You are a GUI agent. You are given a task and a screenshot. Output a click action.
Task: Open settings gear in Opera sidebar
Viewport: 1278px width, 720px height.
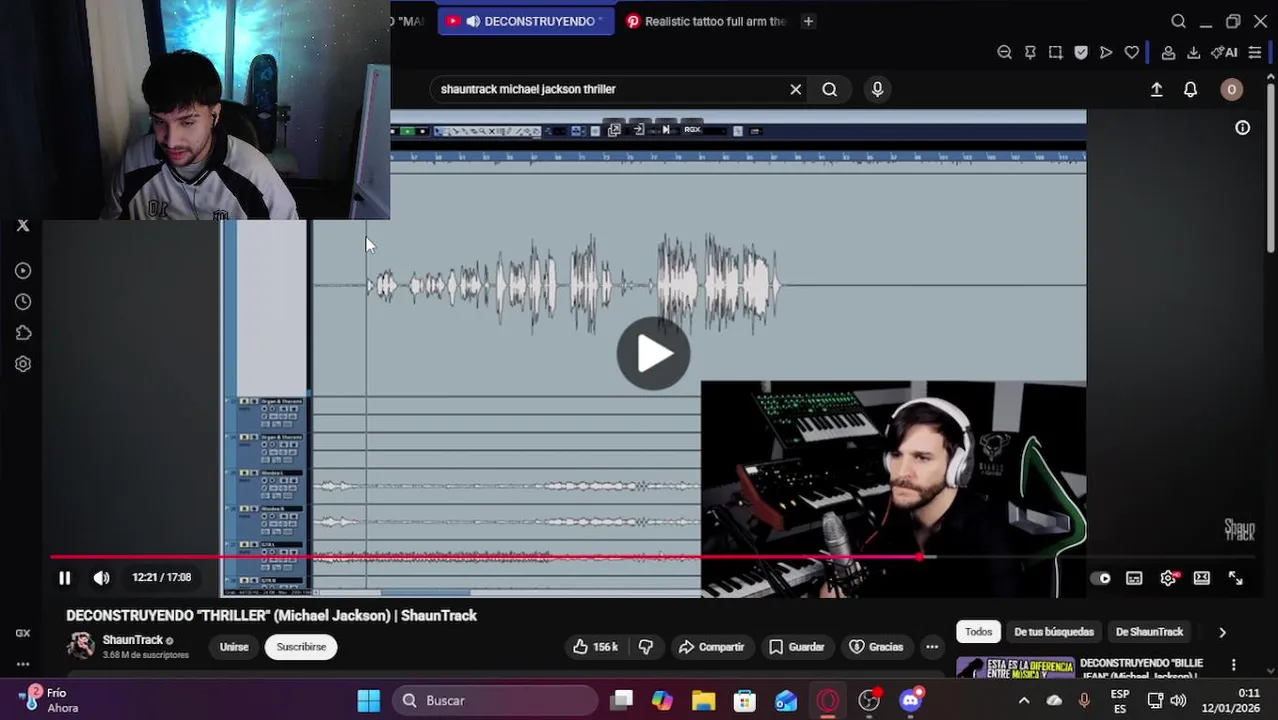click(x=23, y=364)
